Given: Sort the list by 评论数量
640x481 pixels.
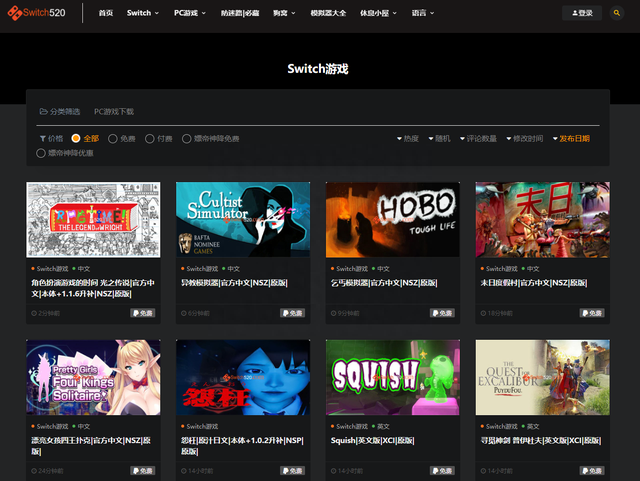Looking at the screenshot, I should tap(478, 139).
